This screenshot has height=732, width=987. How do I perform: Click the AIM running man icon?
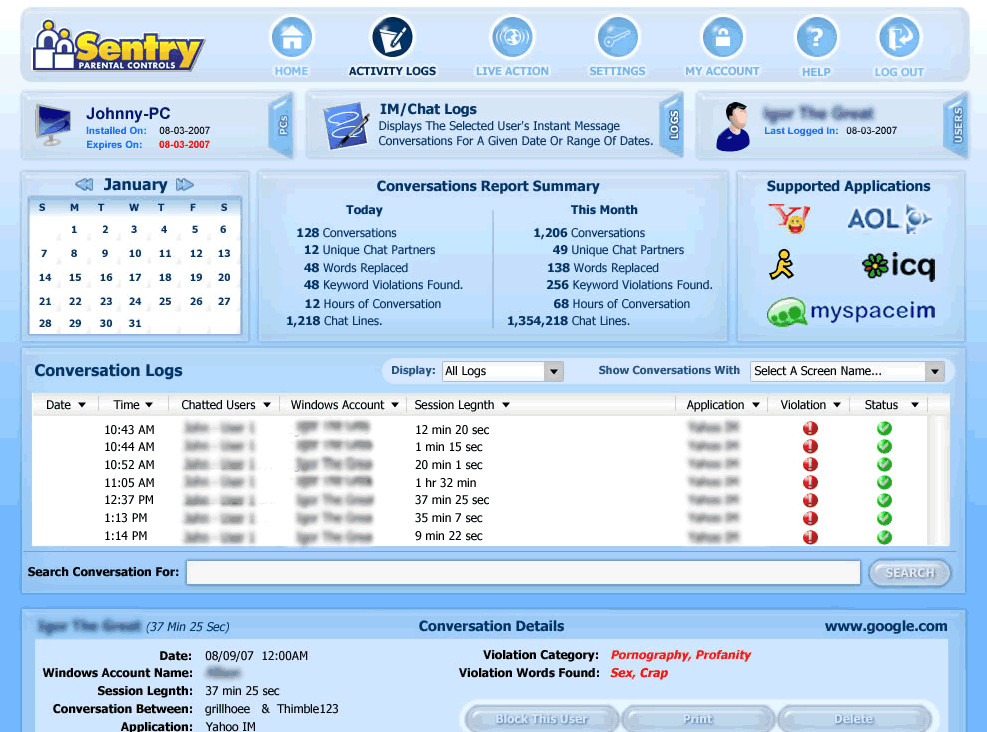tap(782, 264)
